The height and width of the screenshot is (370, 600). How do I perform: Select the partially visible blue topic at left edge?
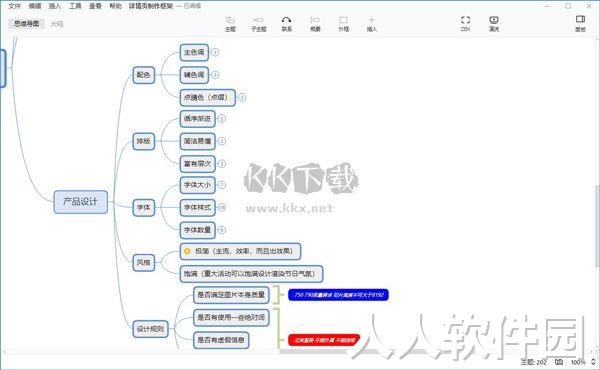tap(3, 68)
